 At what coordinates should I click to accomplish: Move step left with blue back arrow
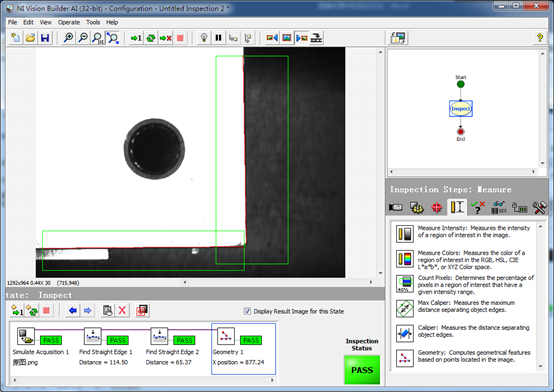point(73,311)
